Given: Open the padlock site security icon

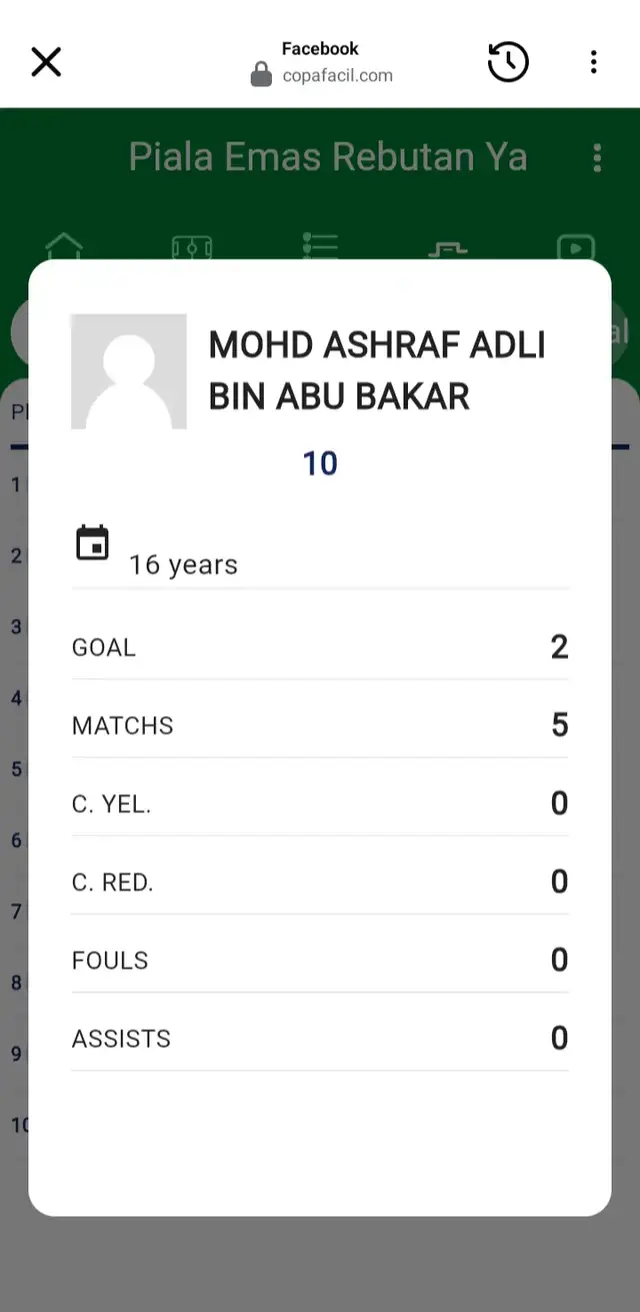Looking at the screenshot, I should point(261,74).
